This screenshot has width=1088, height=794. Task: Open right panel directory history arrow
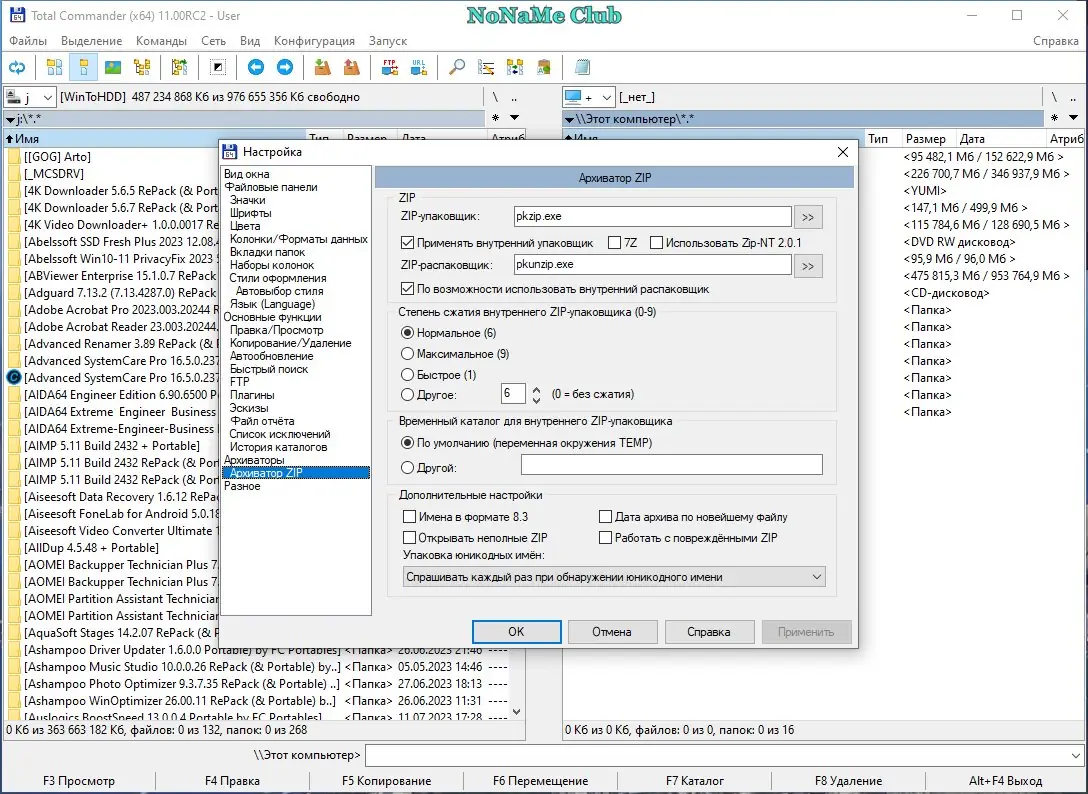pos(1073,118)
